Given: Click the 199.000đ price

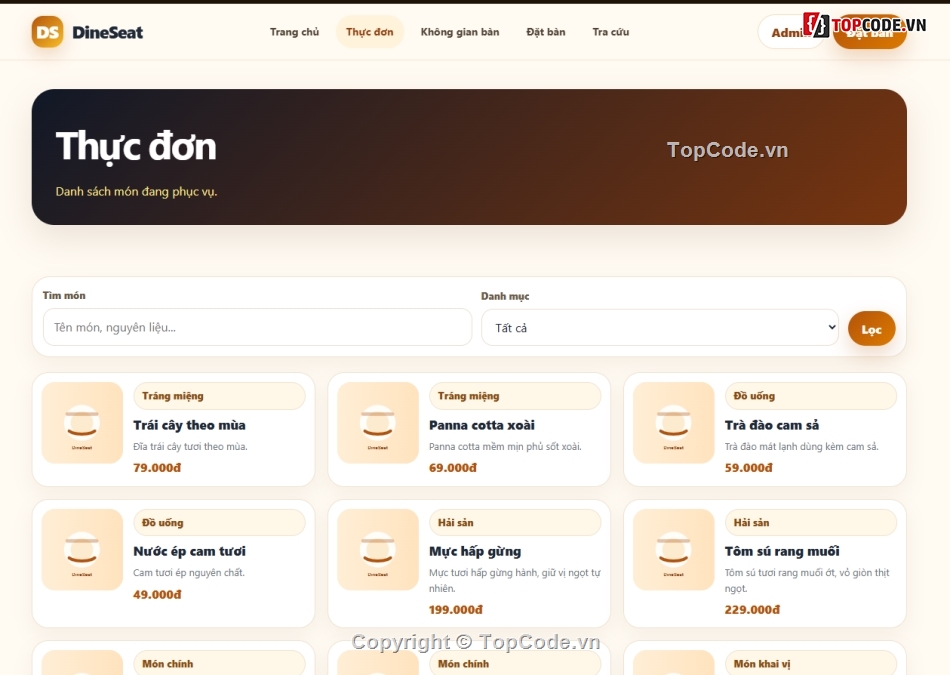Looking at the screenshot, I should point(456,610).
